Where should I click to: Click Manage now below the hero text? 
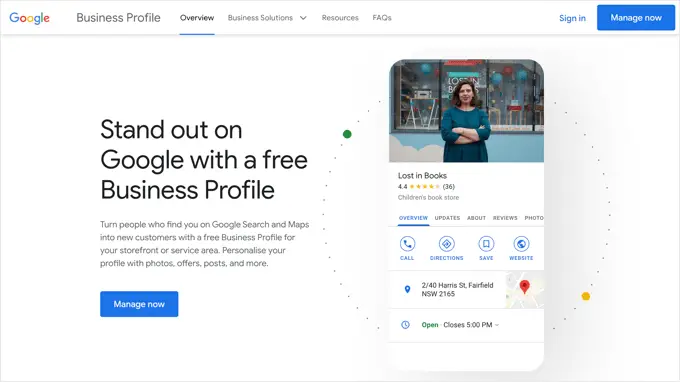[139, 304]
